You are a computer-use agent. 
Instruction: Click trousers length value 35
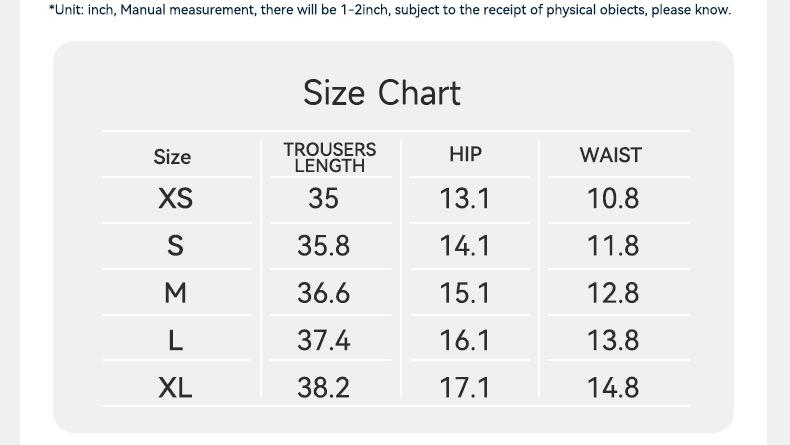click(x=323, y=198)
